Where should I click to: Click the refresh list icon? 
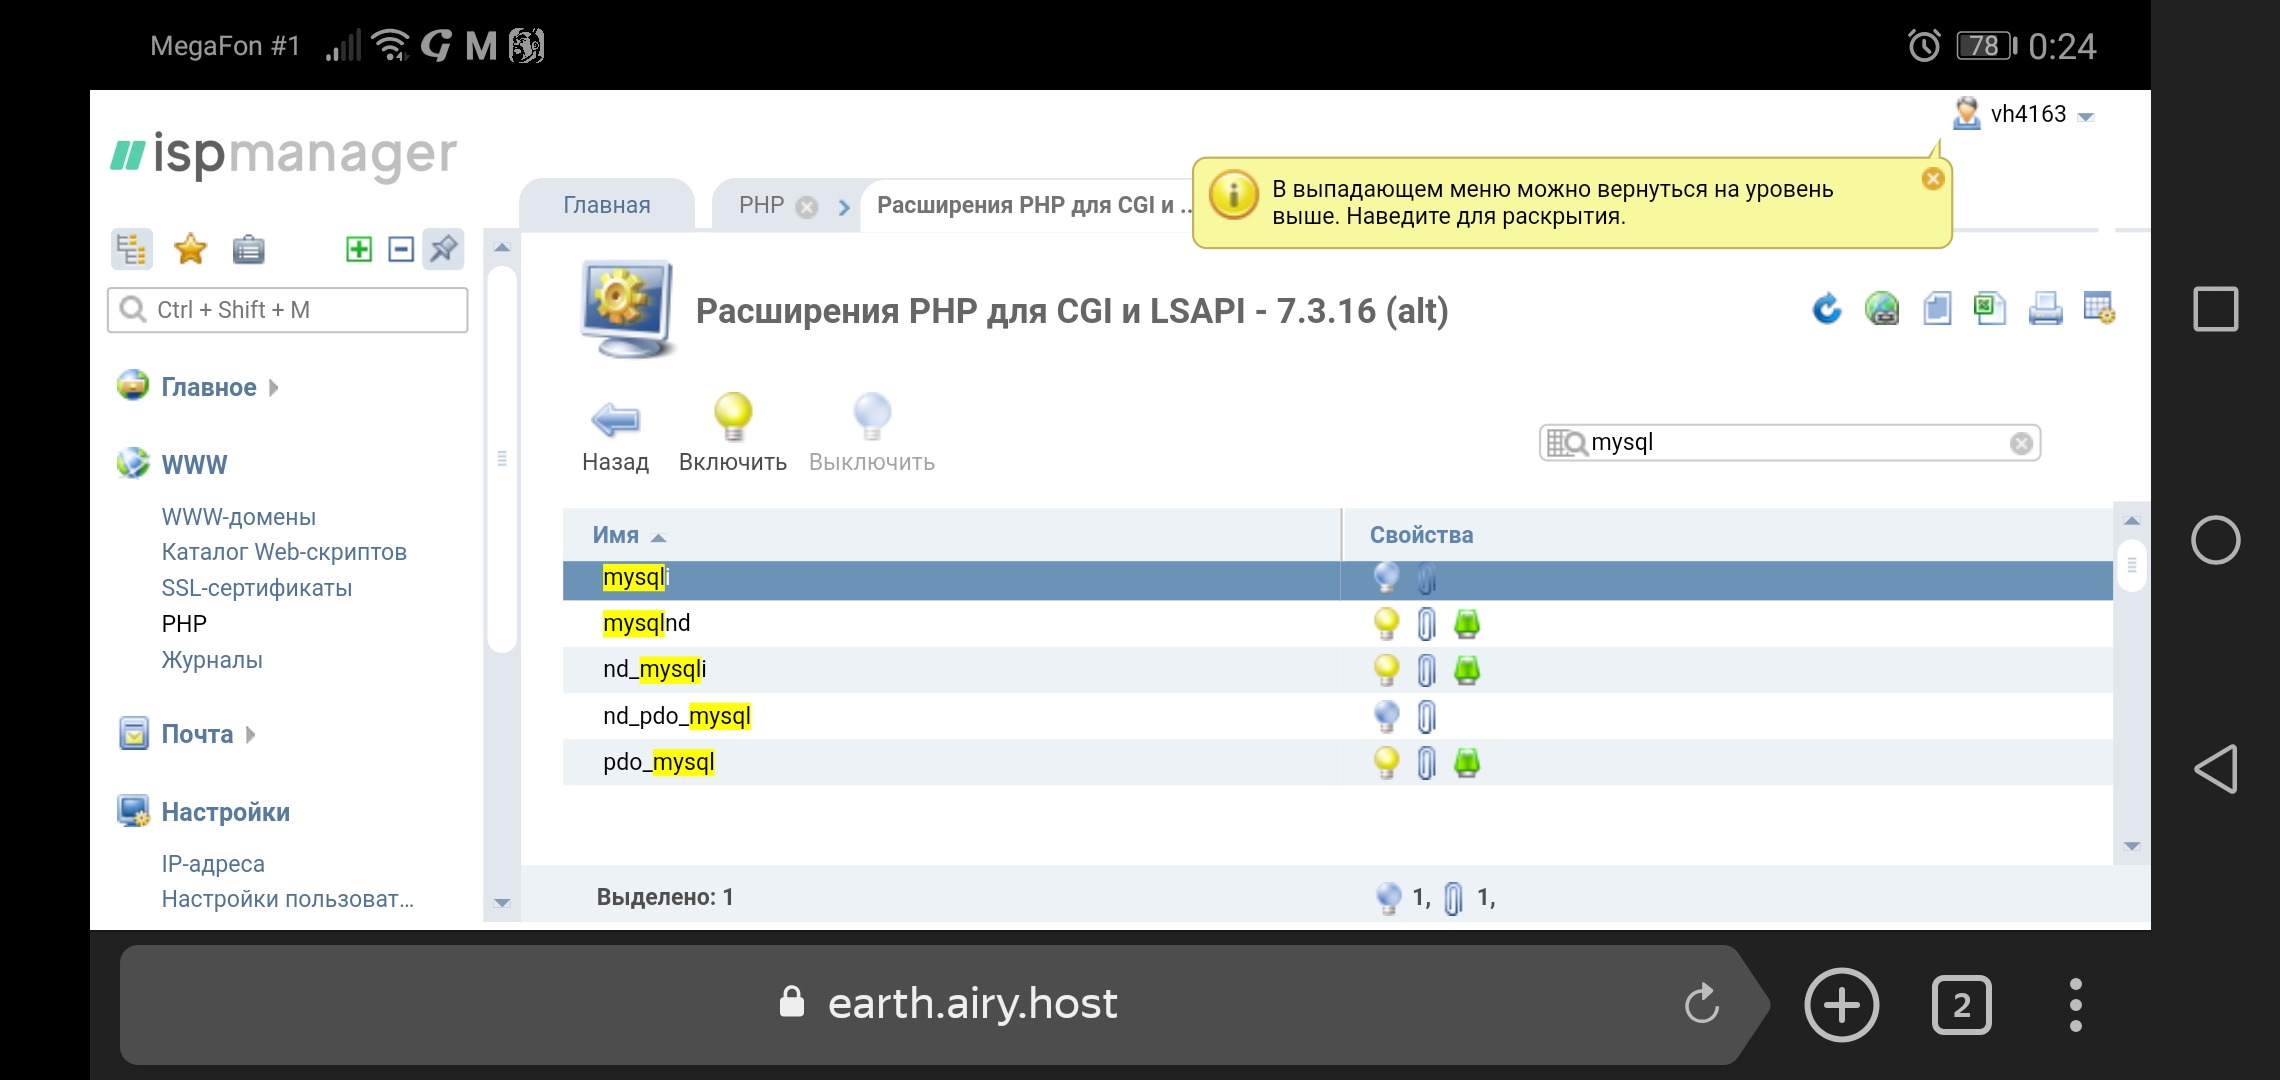click(1826, 309)
